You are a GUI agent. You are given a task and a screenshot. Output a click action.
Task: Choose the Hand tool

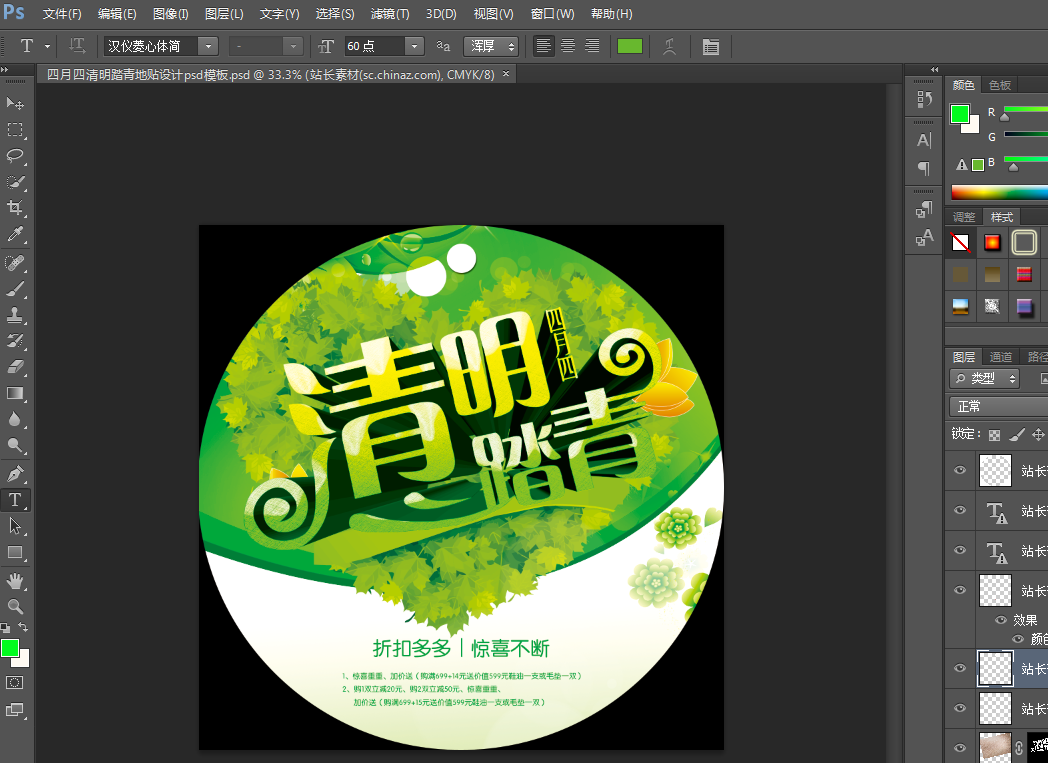coord(15,580)
